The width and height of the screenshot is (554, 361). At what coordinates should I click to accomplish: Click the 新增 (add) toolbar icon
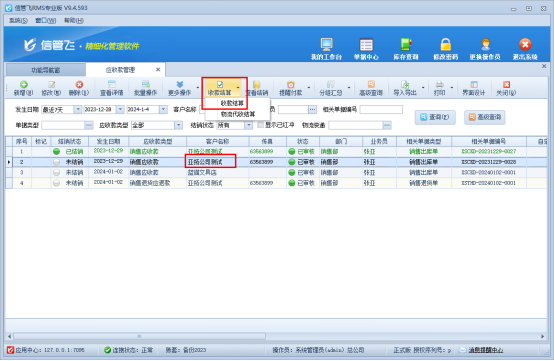(23, 88)
